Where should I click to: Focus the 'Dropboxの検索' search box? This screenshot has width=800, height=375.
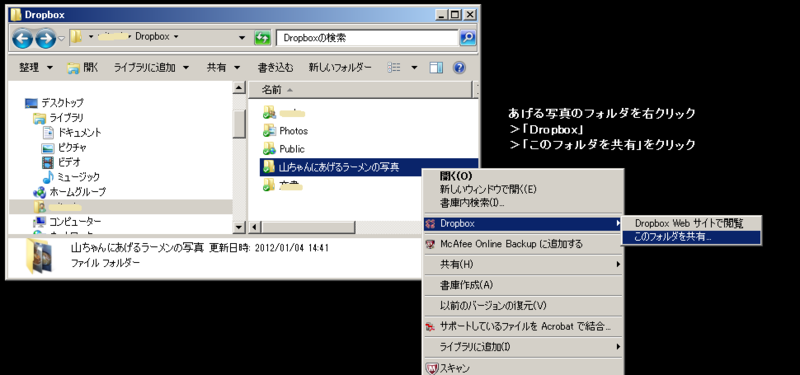pos(367,37)
